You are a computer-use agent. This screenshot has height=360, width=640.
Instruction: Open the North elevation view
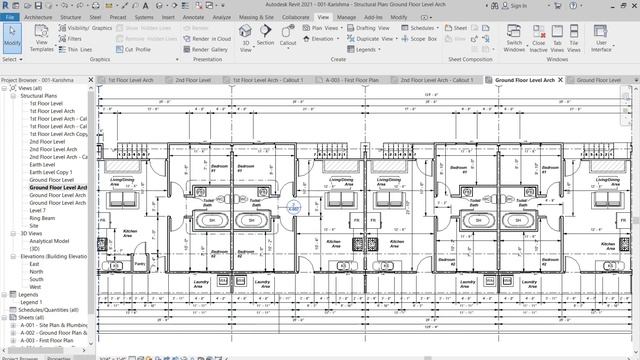[x=36, y=272]
